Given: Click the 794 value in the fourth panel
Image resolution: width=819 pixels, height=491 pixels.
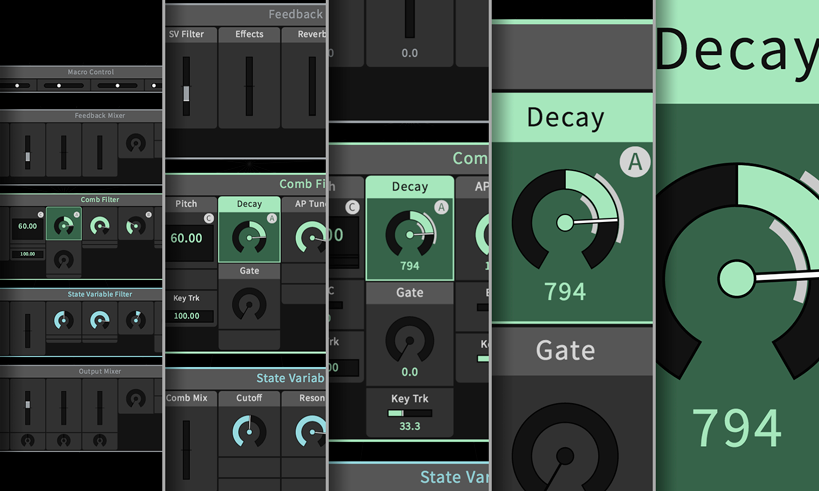Looking at the screenshot, I should point(565,291).
